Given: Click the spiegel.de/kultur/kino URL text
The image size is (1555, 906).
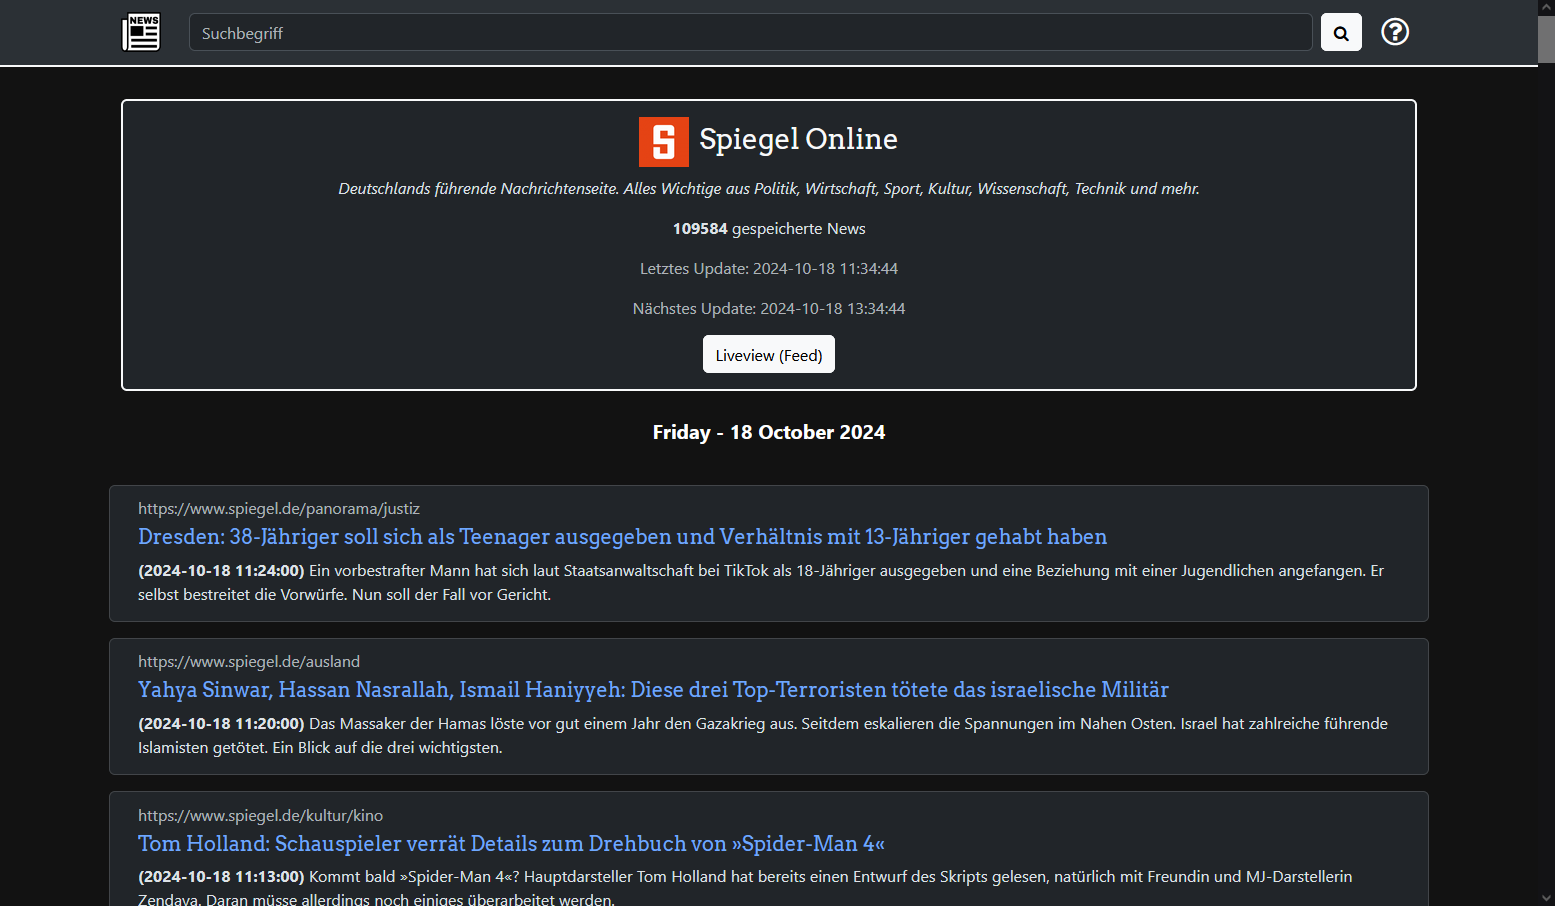Looking at the screenshot, I should coord(260,815).
